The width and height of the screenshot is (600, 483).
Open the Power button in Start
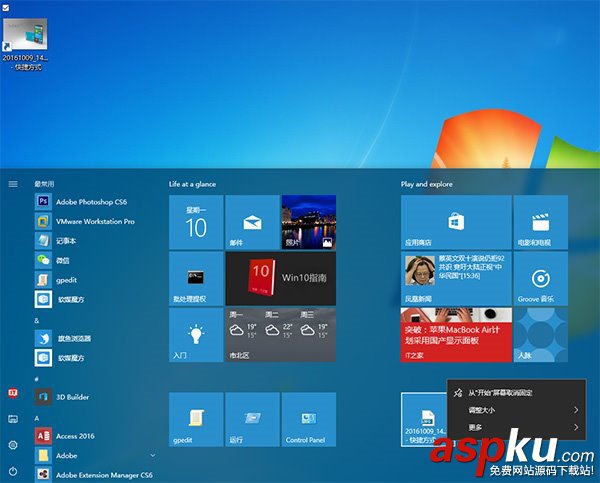tap(13, 471)
